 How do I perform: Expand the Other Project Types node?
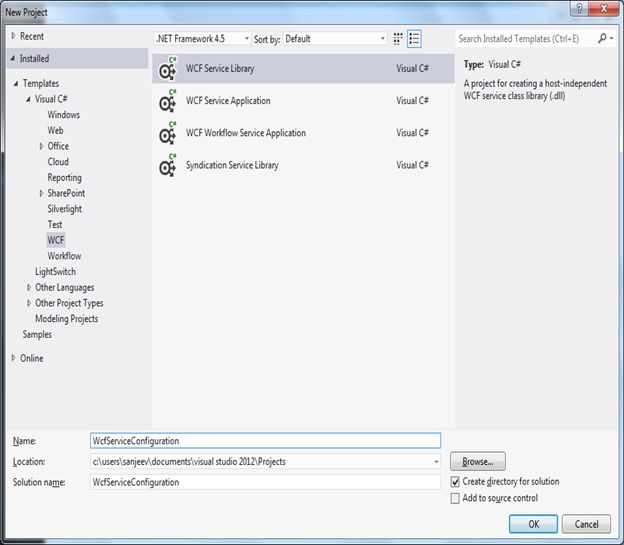click(x=29, y=303)
